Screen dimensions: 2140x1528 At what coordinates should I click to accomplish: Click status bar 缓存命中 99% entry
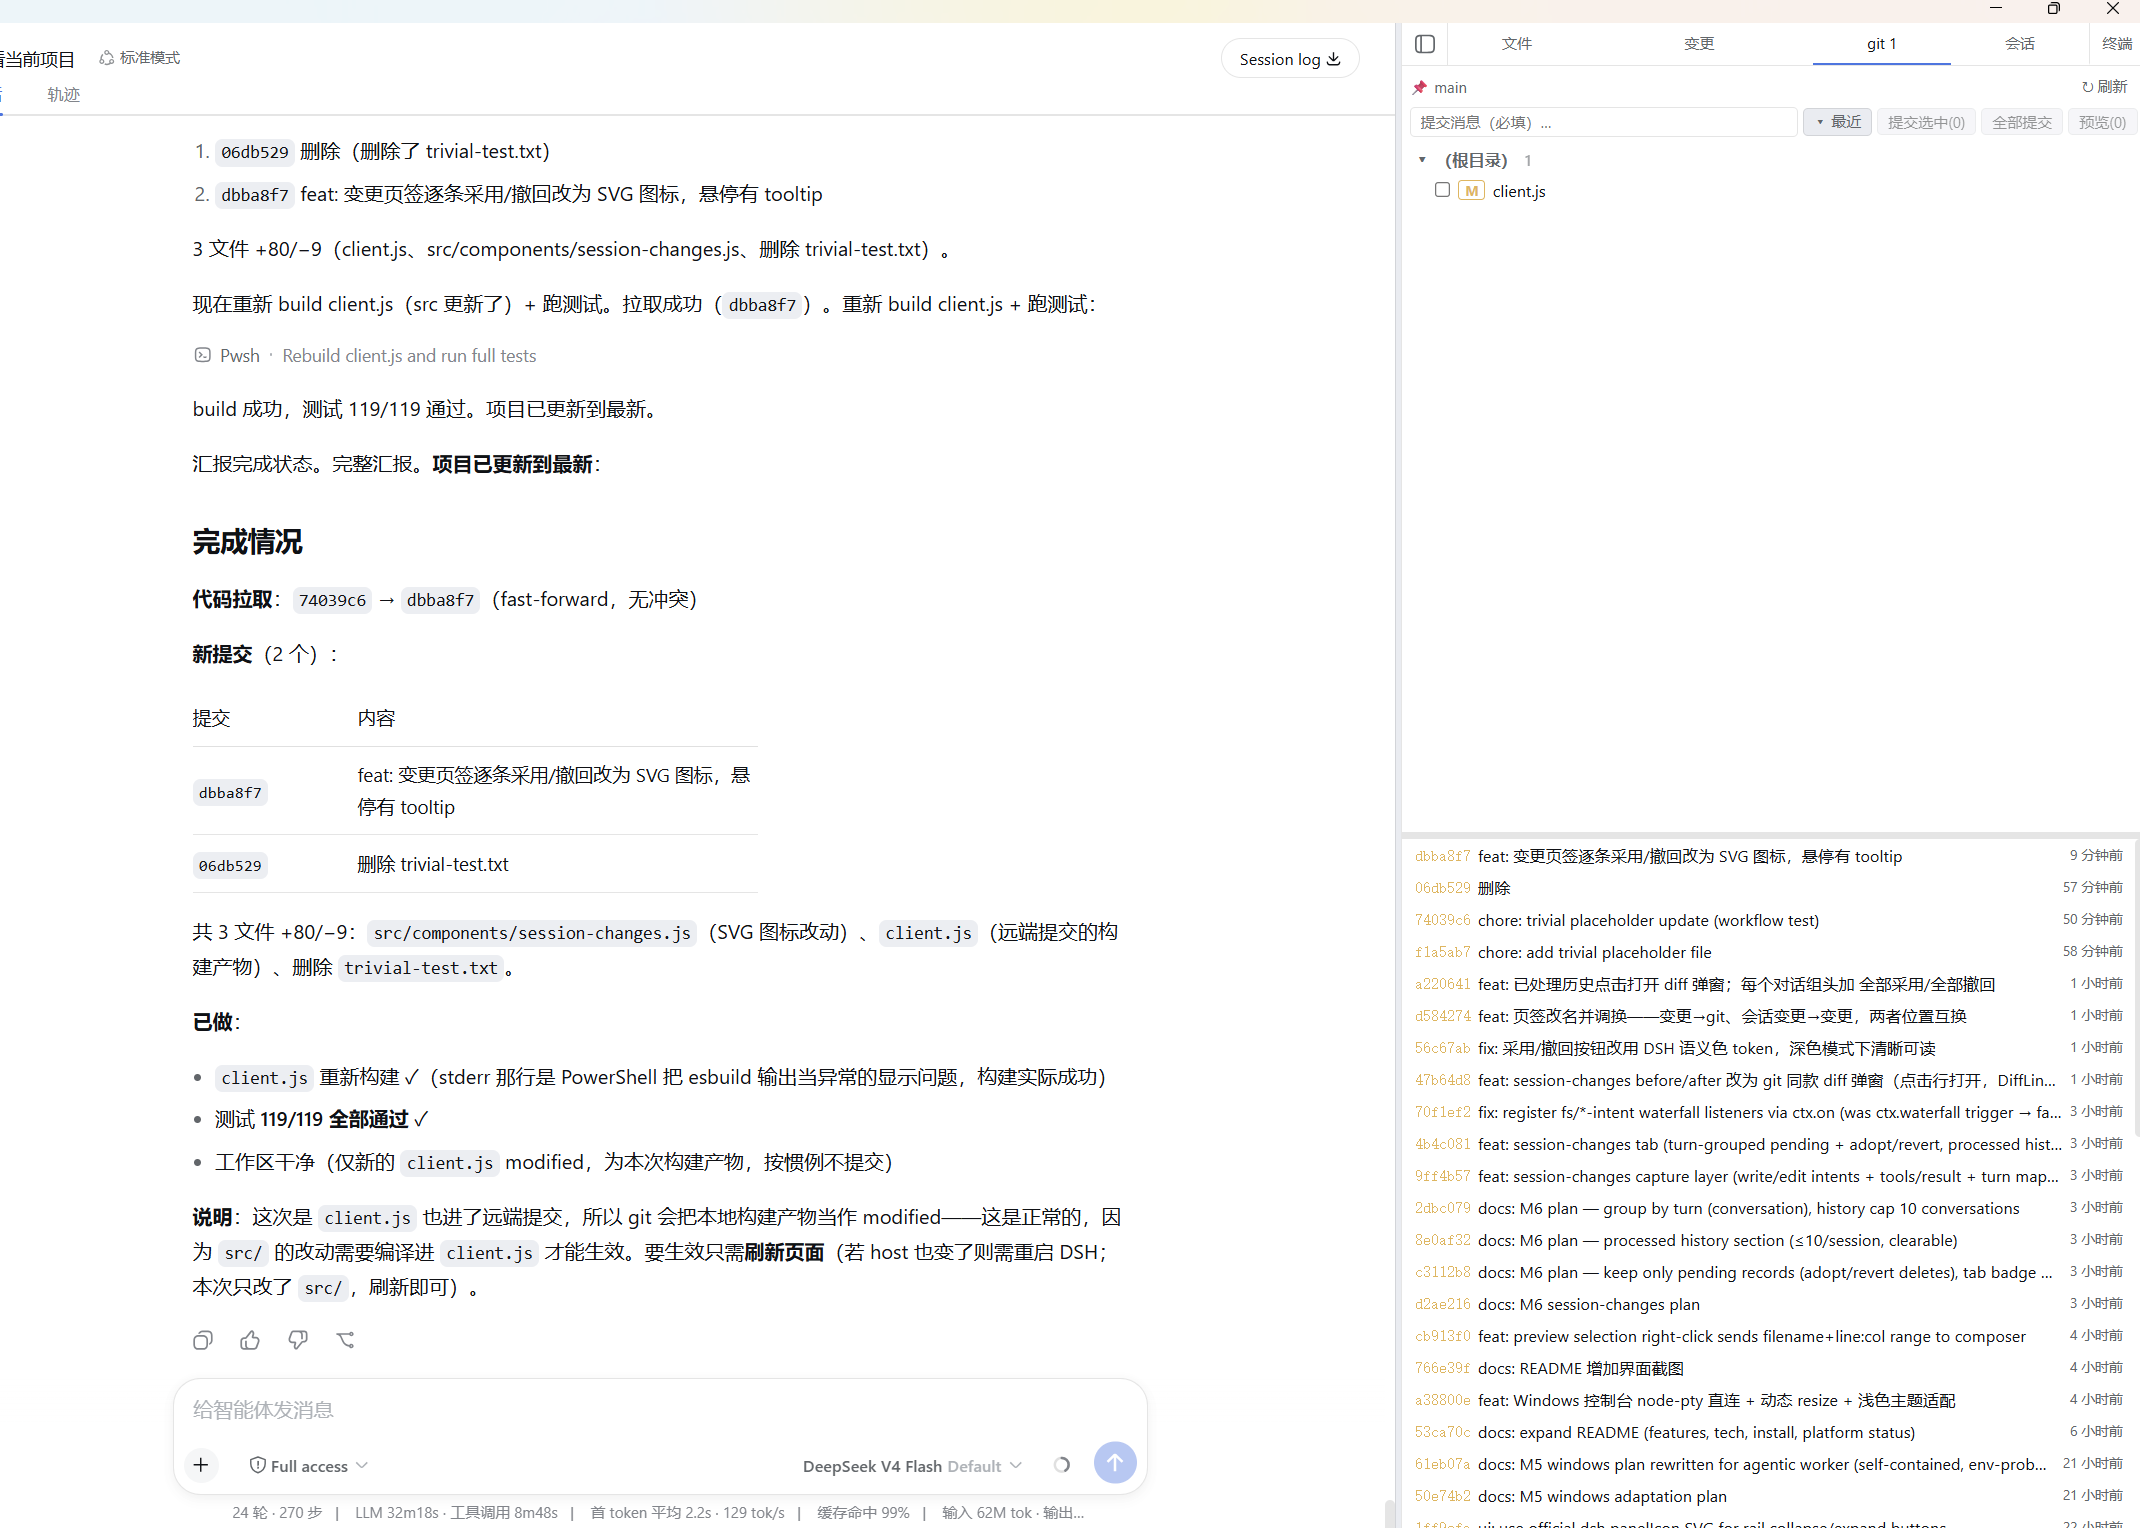tap(863, 1512)
